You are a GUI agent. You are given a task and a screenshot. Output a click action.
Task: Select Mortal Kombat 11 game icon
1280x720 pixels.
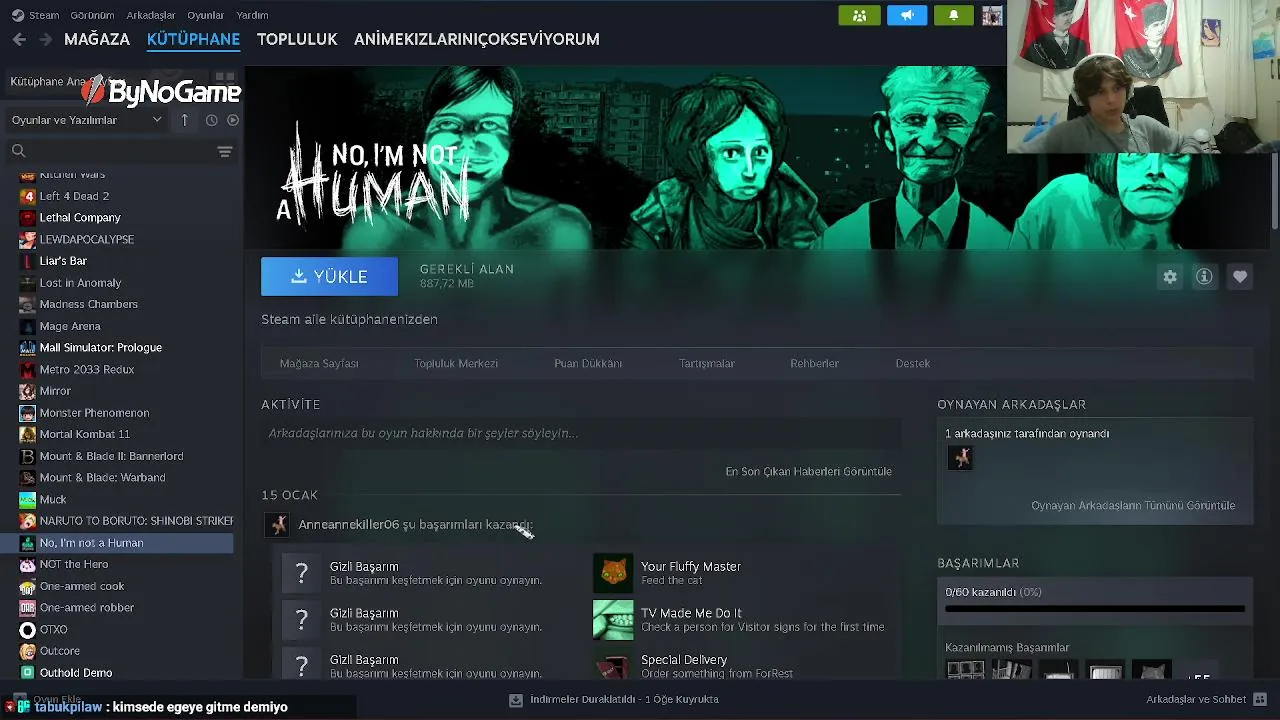pos(28,434)
